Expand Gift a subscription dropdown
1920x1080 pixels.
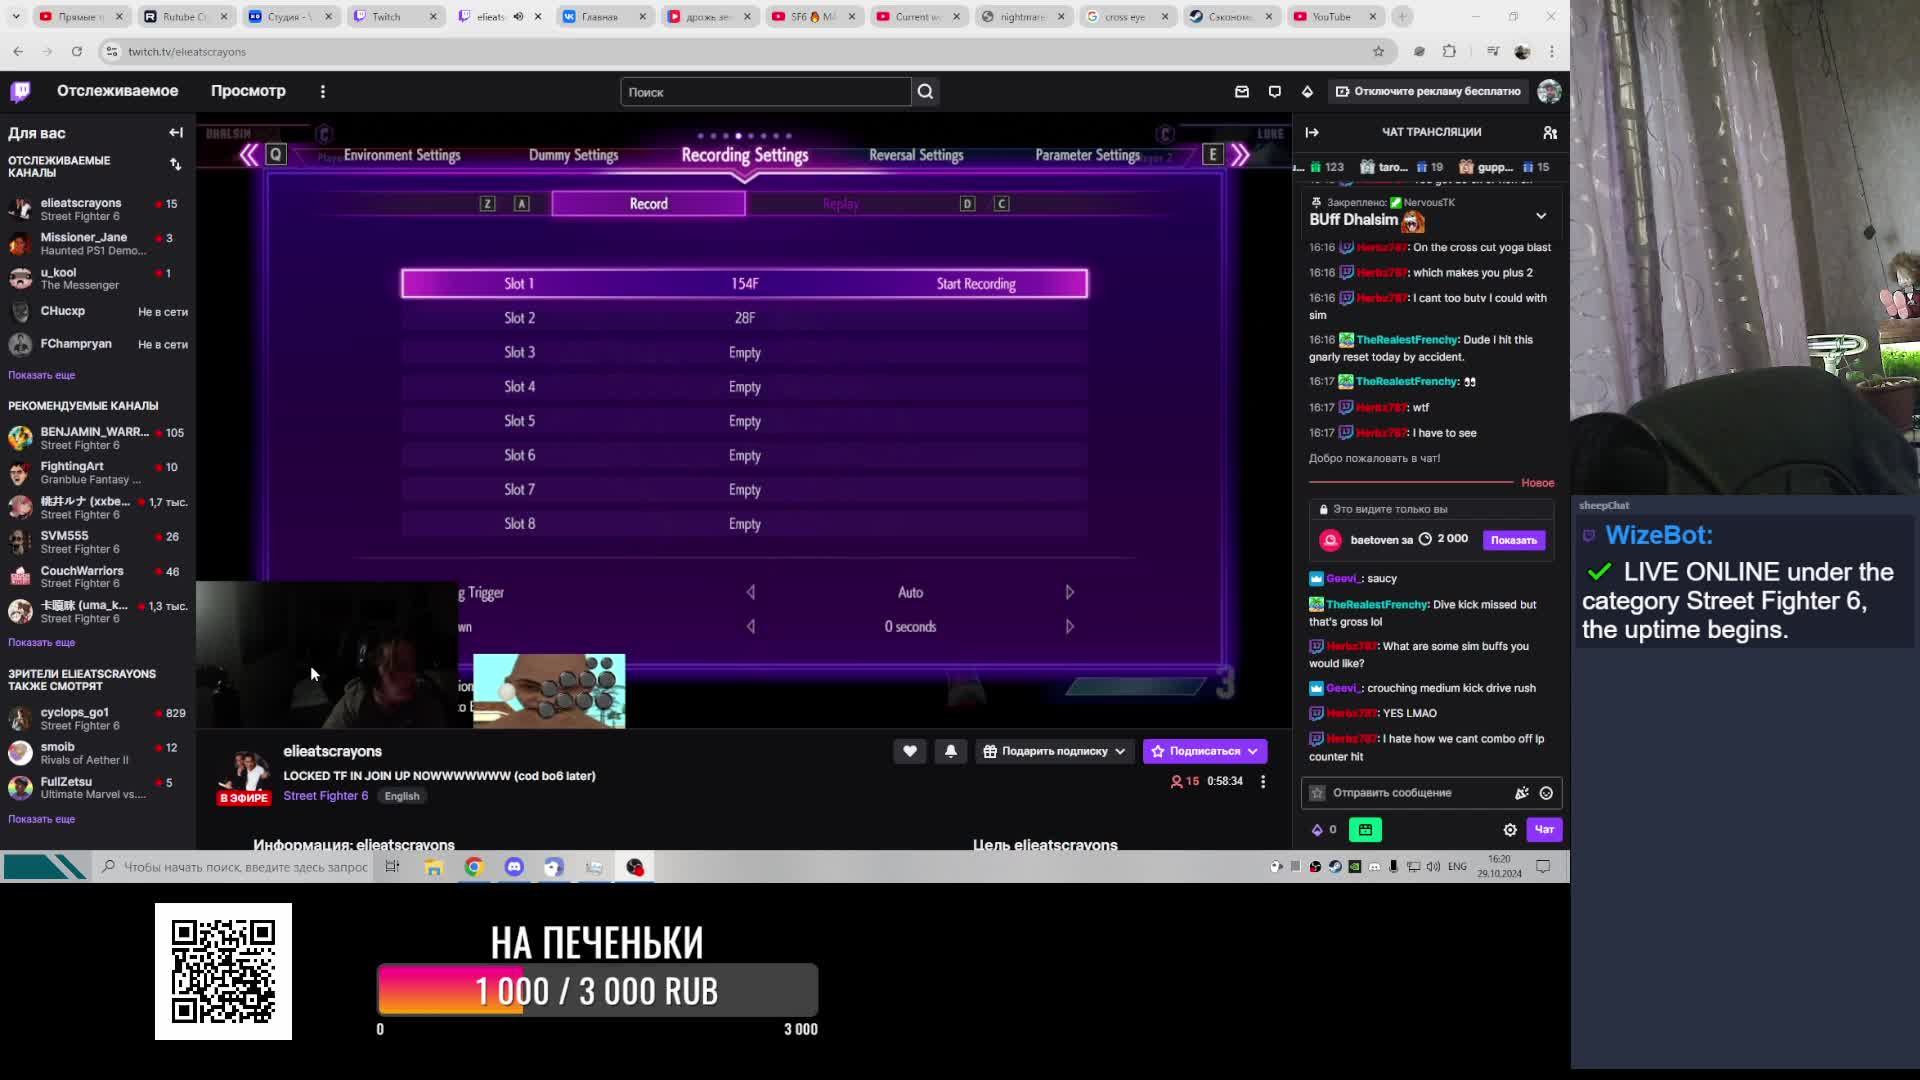(1120, 751)
